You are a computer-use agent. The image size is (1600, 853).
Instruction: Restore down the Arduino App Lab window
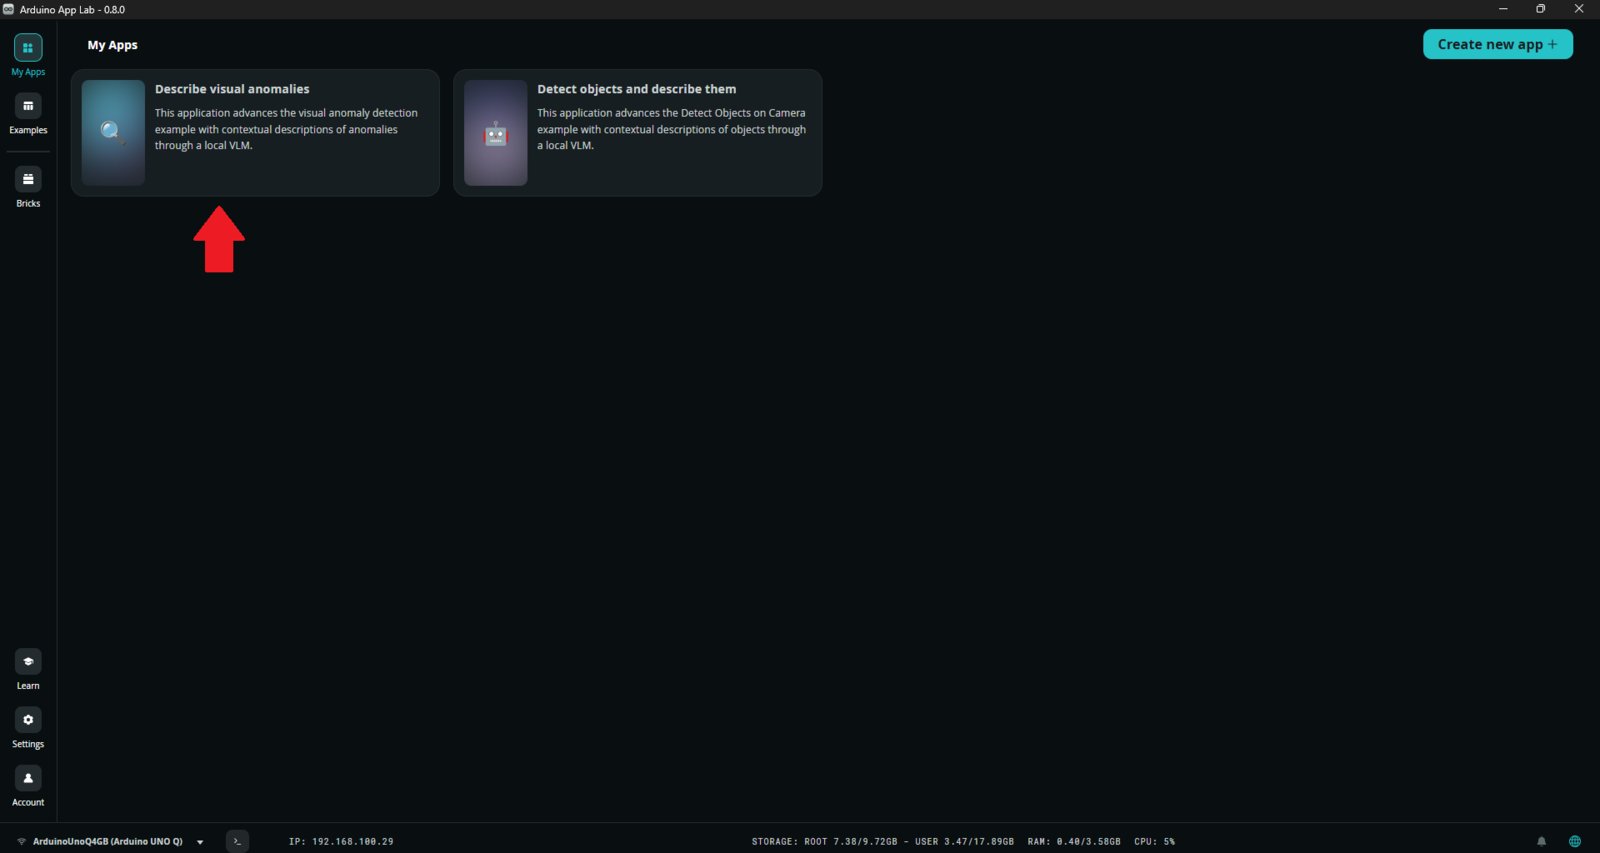click(x=1541, y=9)
